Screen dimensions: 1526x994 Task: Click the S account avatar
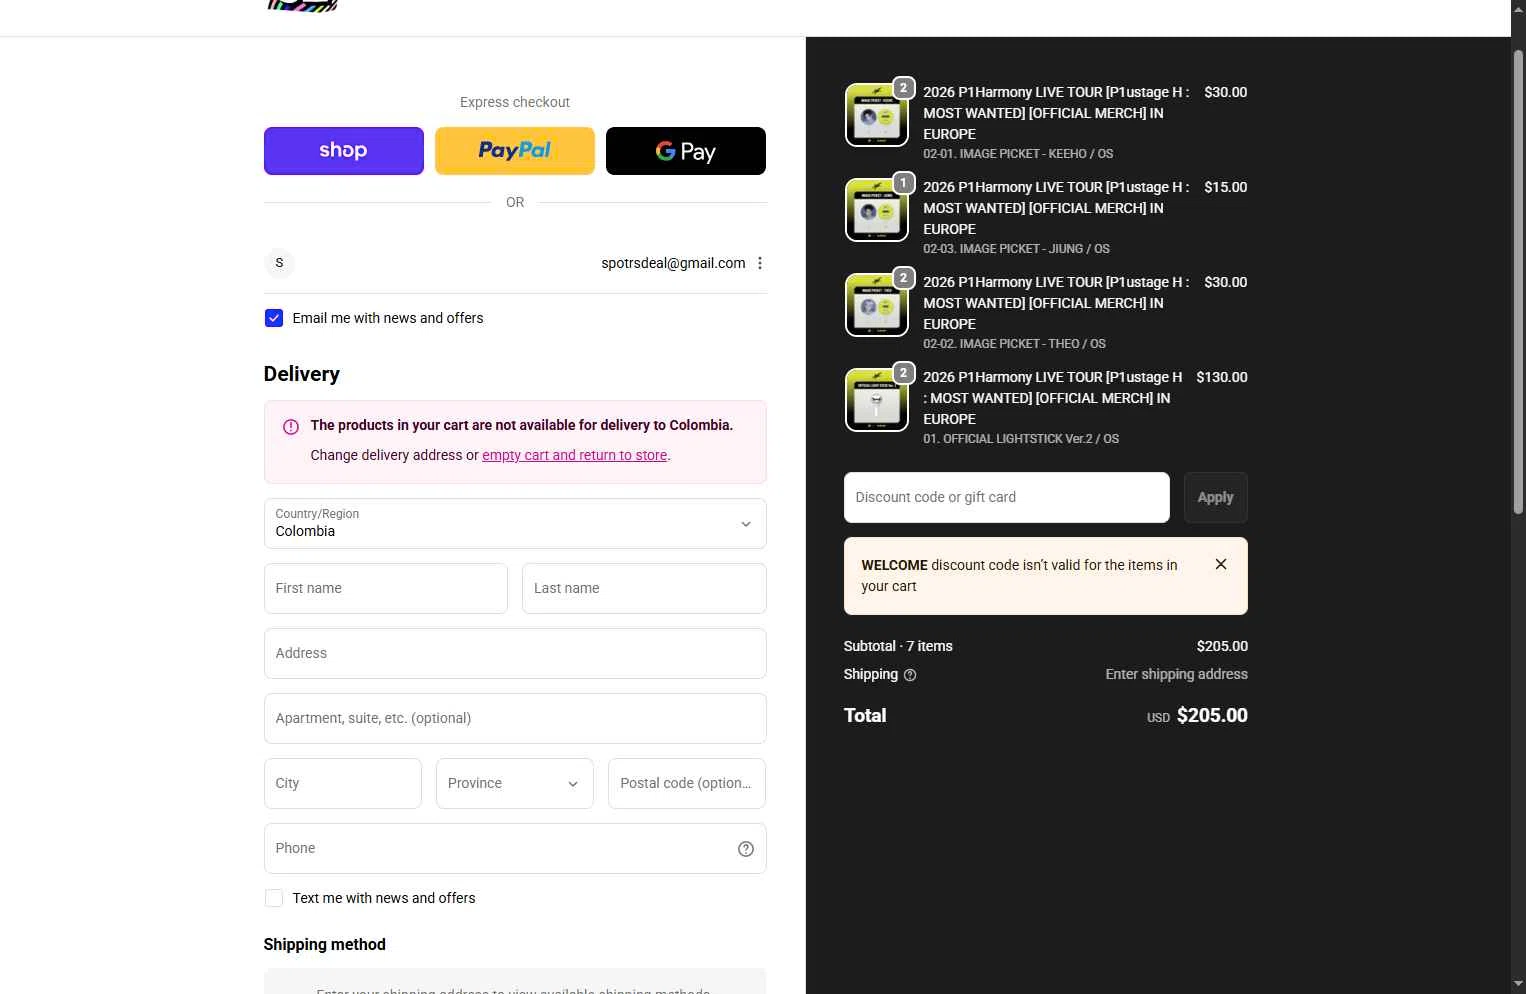tap(279, 263)
